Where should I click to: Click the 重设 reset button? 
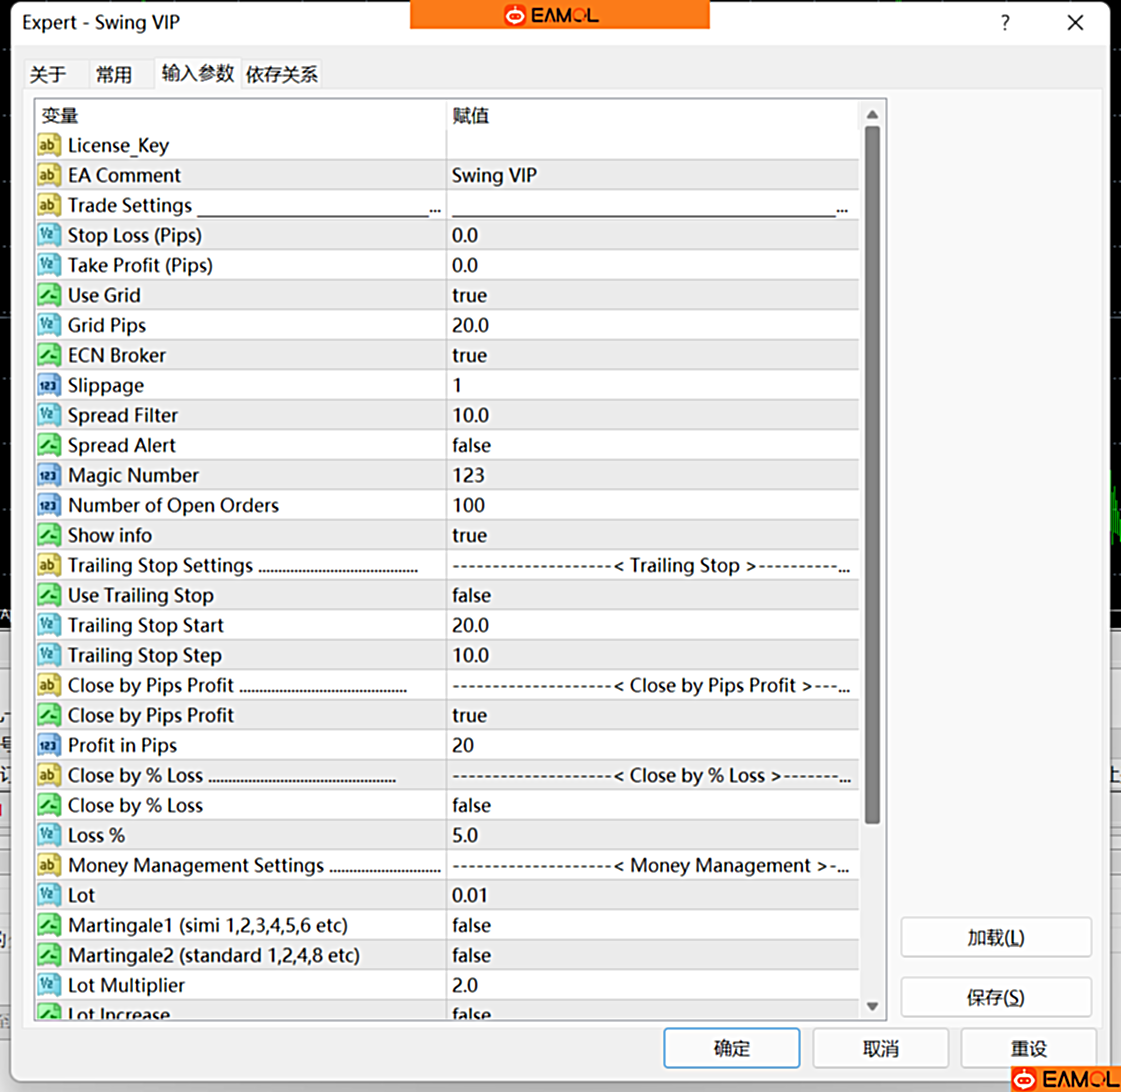[1029, 1048]
